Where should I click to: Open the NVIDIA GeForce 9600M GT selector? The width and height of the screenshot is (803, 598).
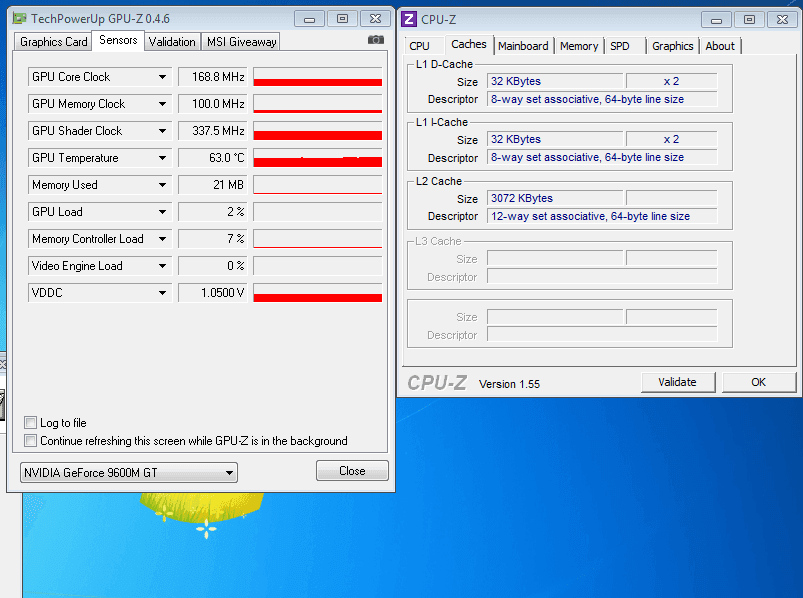click(129, 473)
